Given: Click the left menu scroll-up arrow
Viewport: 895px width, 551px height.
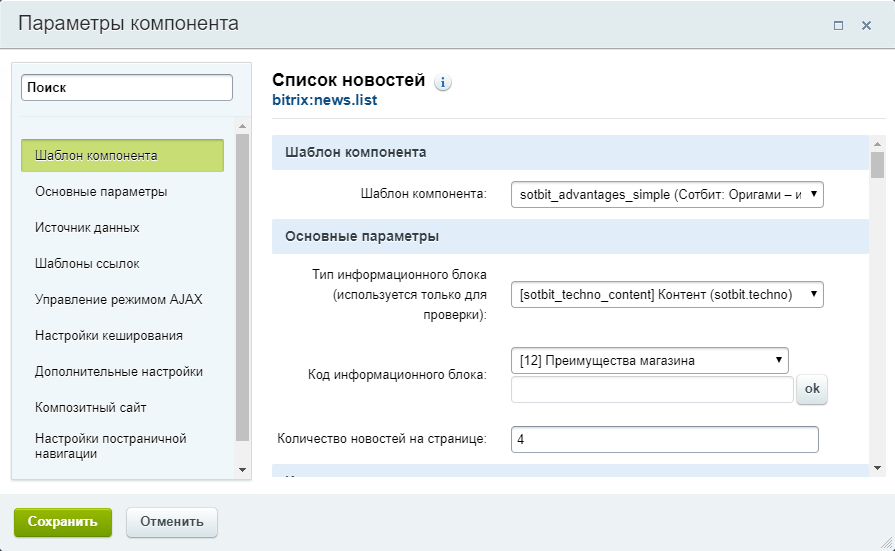Looking at the screenshot, I should pyautogui.click(x=242, y=126).
